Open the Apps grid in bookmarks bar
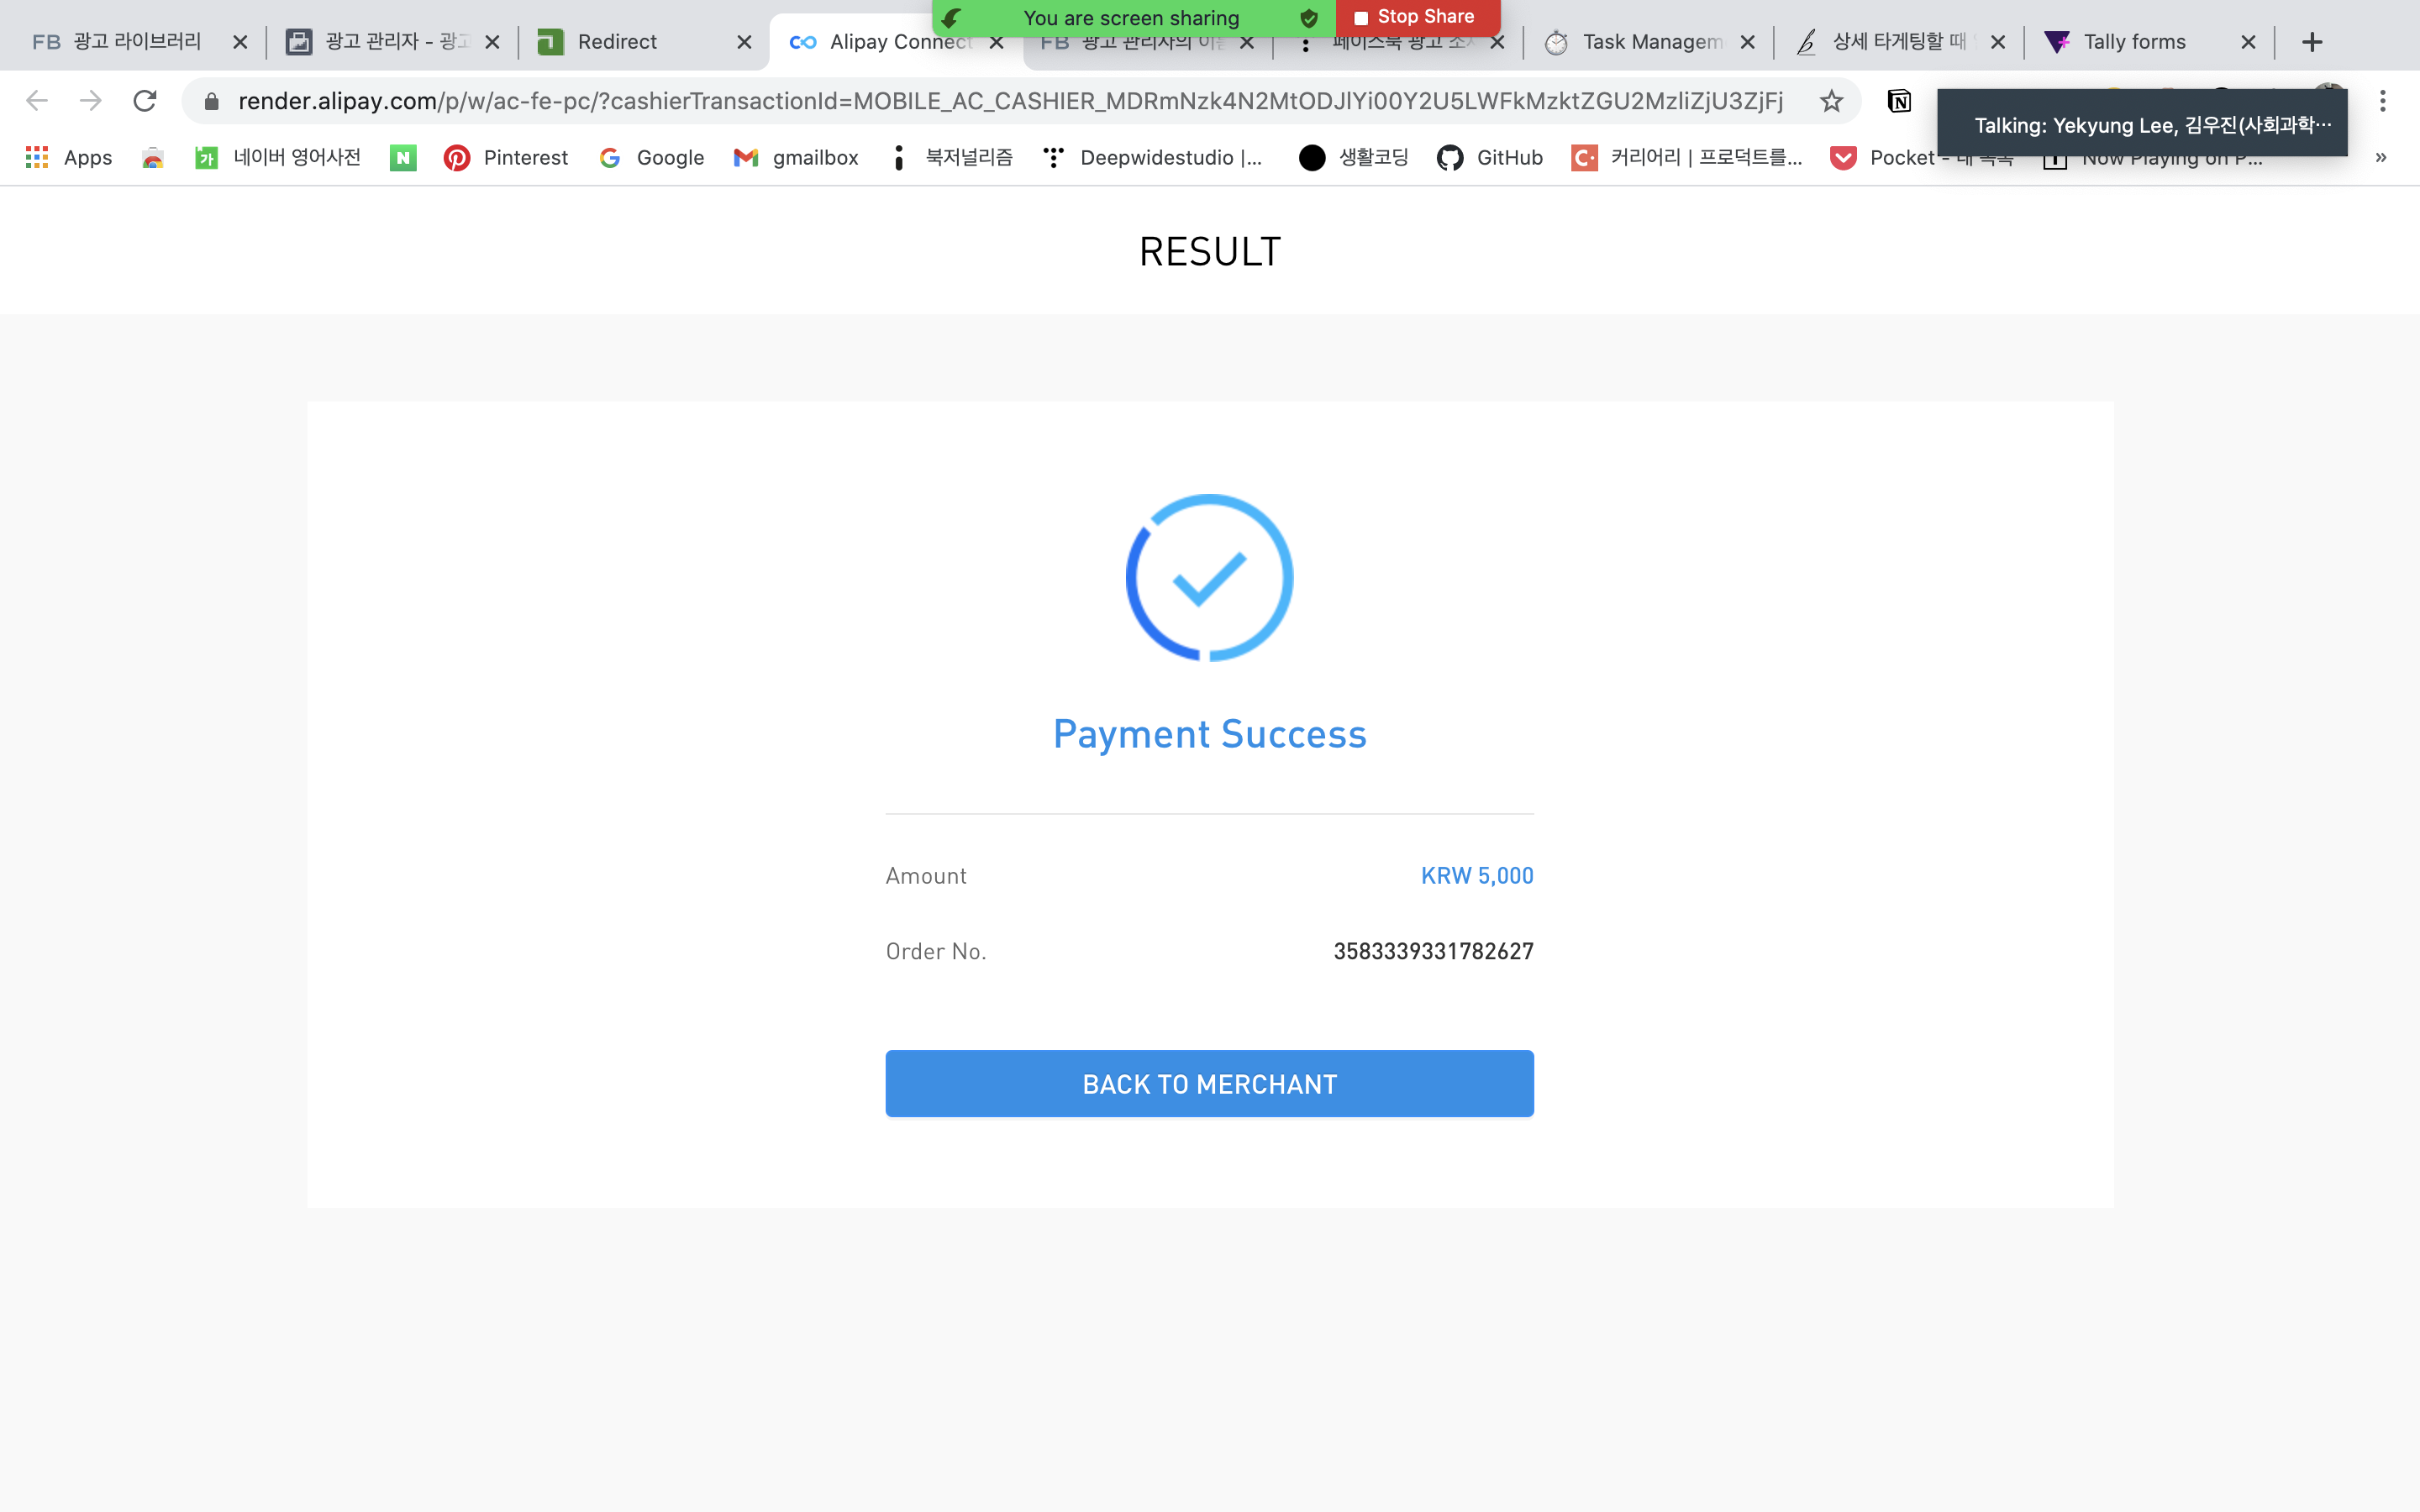The image size is (2420, 1512). (69, 158)
